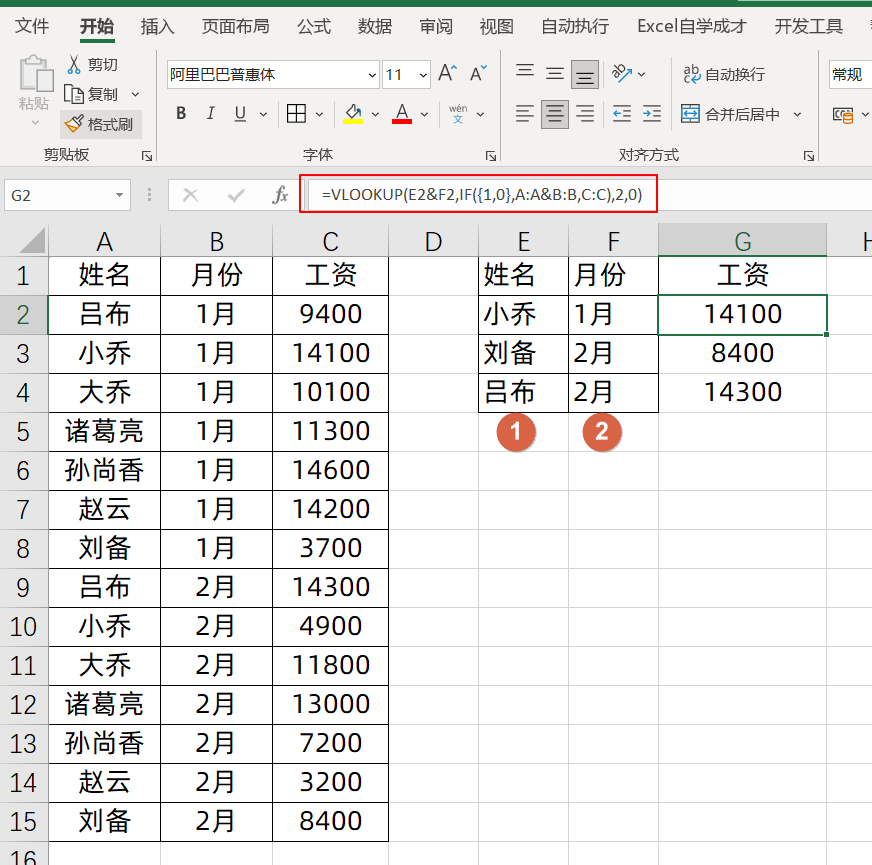Align text to top of cell
The image size is (872, 865).
[524, 73]
